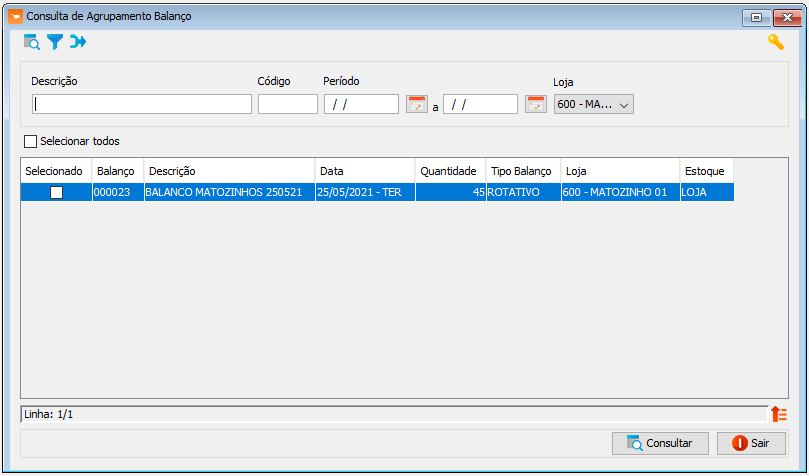Open the start date calendar picker
The width and height of the screenshot is (809, 476).
coord(417,104)
